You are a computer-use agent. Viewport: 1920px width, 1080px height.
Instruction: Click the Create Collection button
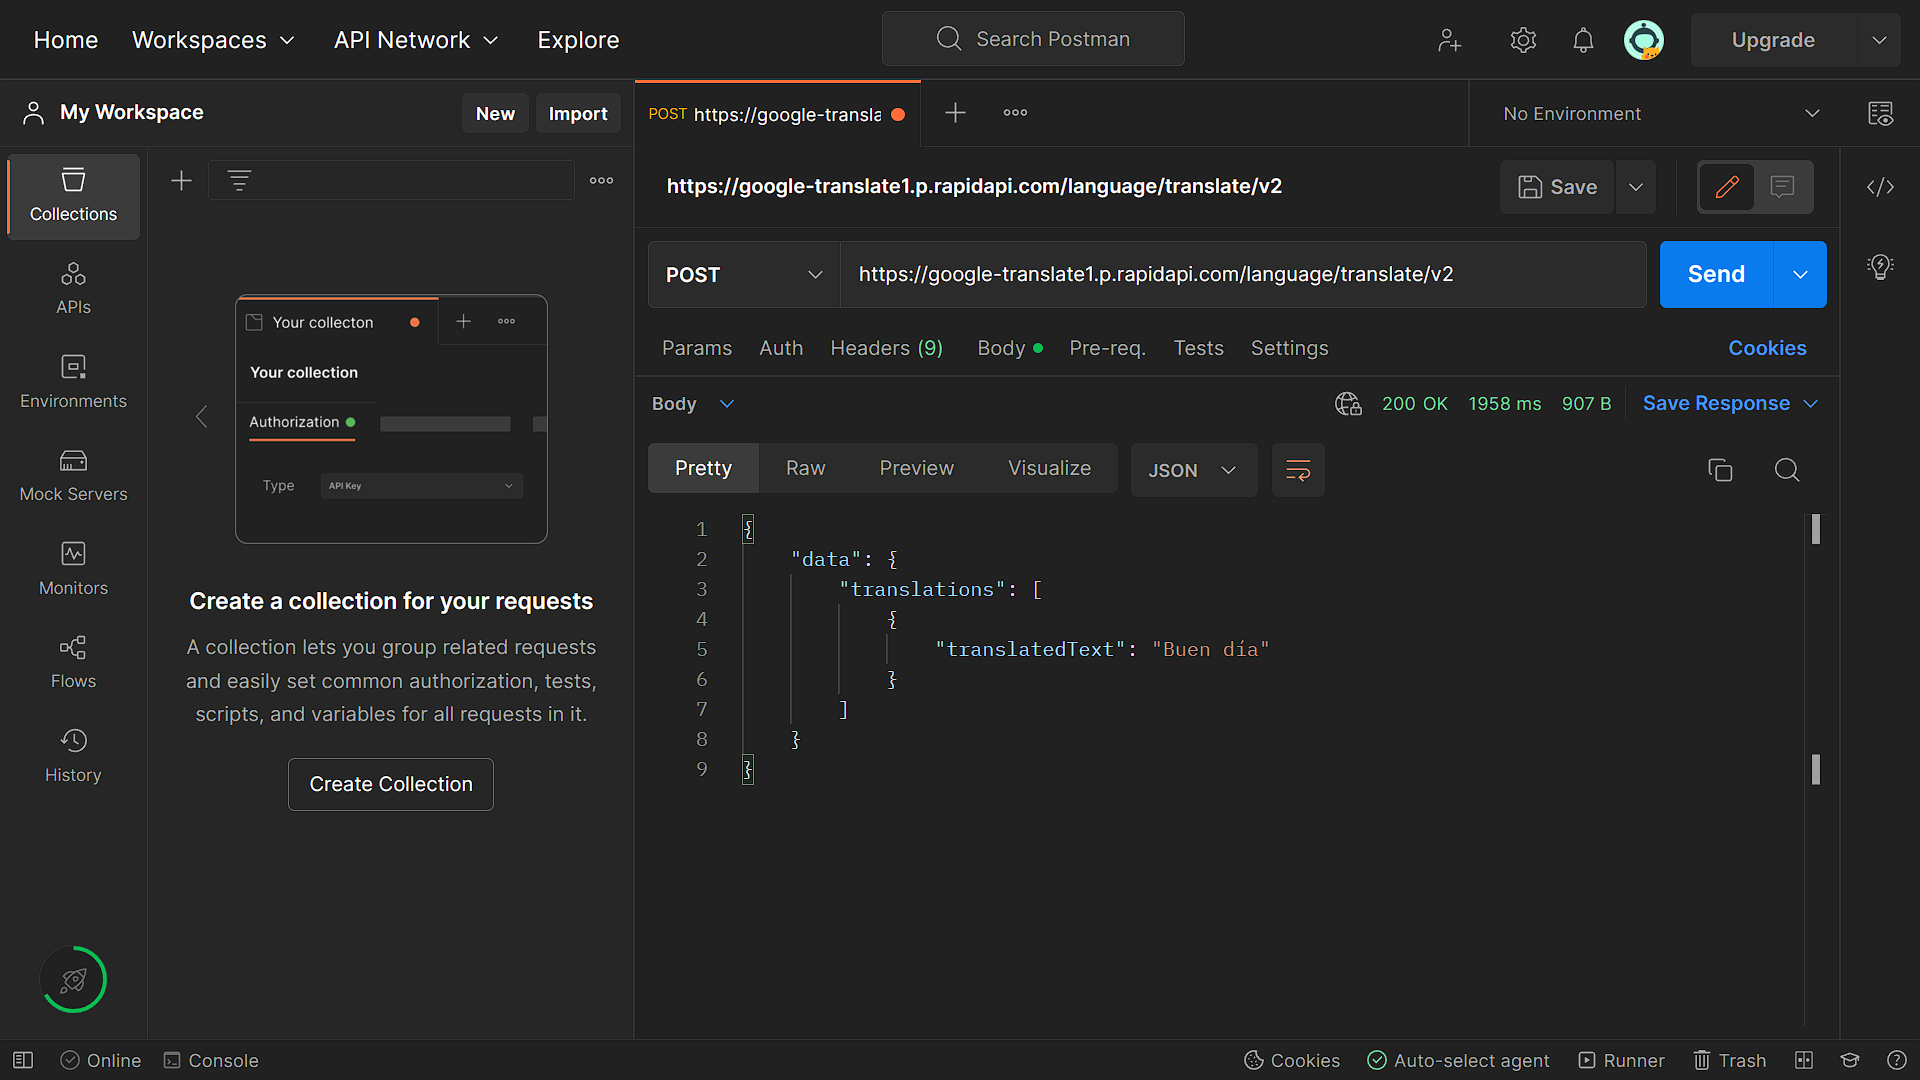[391, 785]
